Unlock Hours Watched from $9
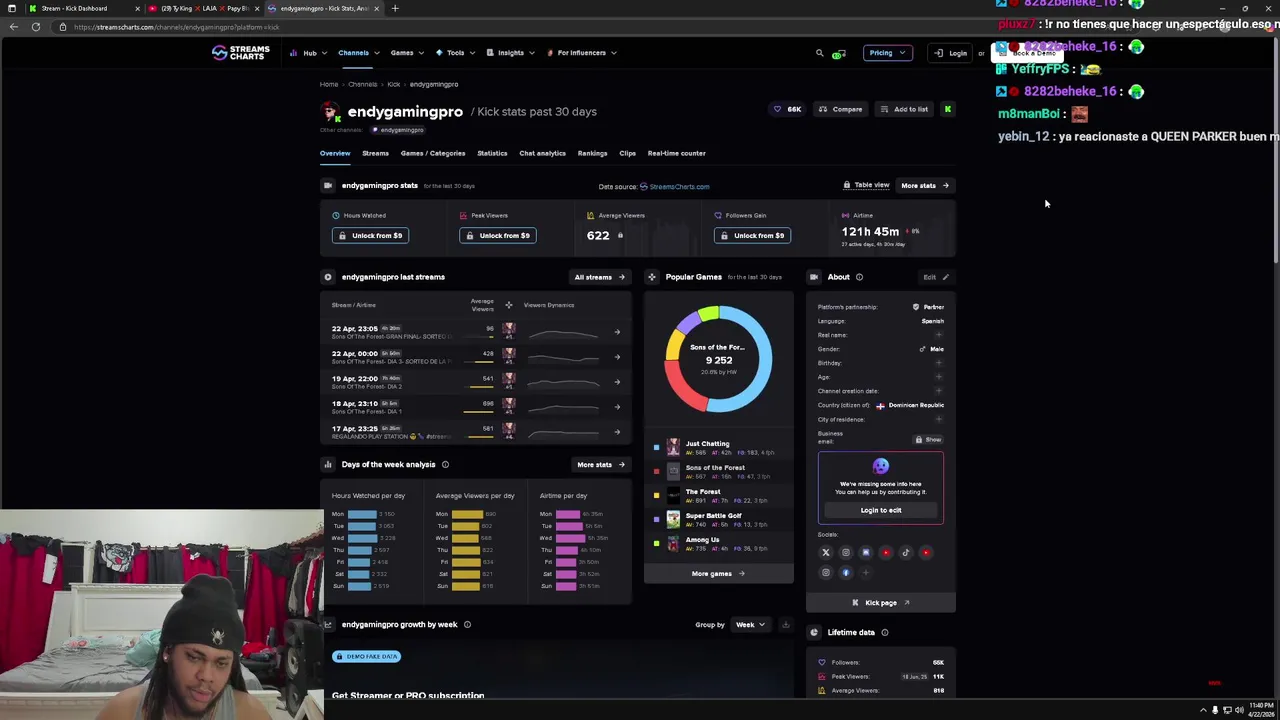This screenshot has height=720, width=1280. (370, 236)
